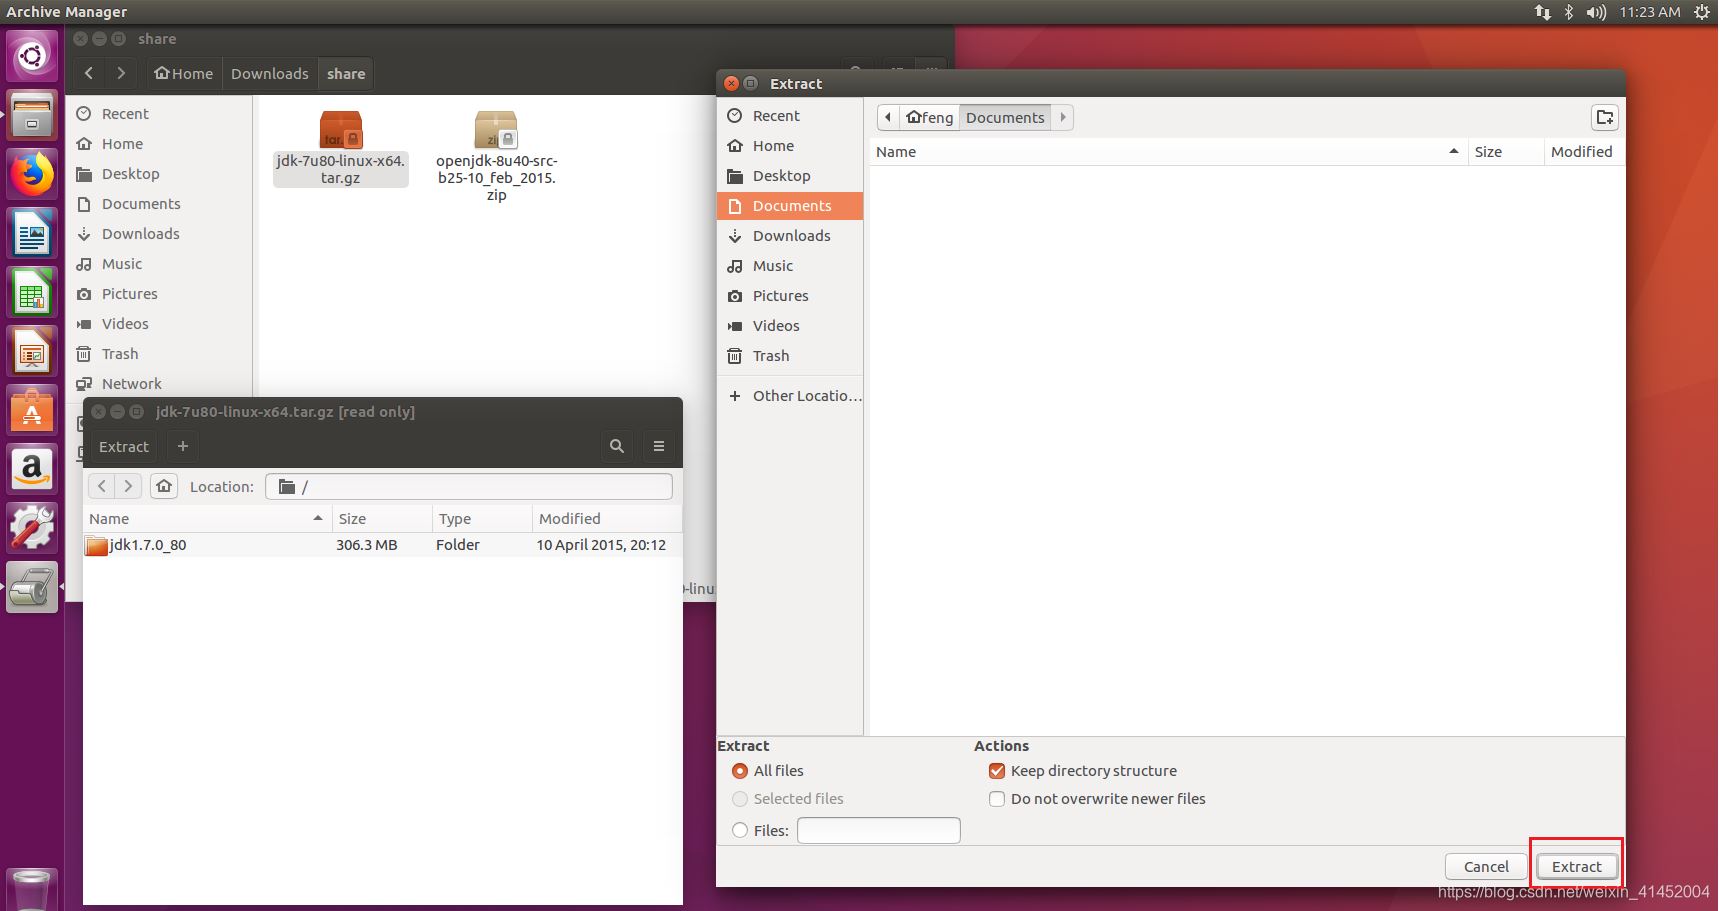This screenshot has width=1720, height=911.
Task: Choose the Files: radio option
Action: click(740, 830)
